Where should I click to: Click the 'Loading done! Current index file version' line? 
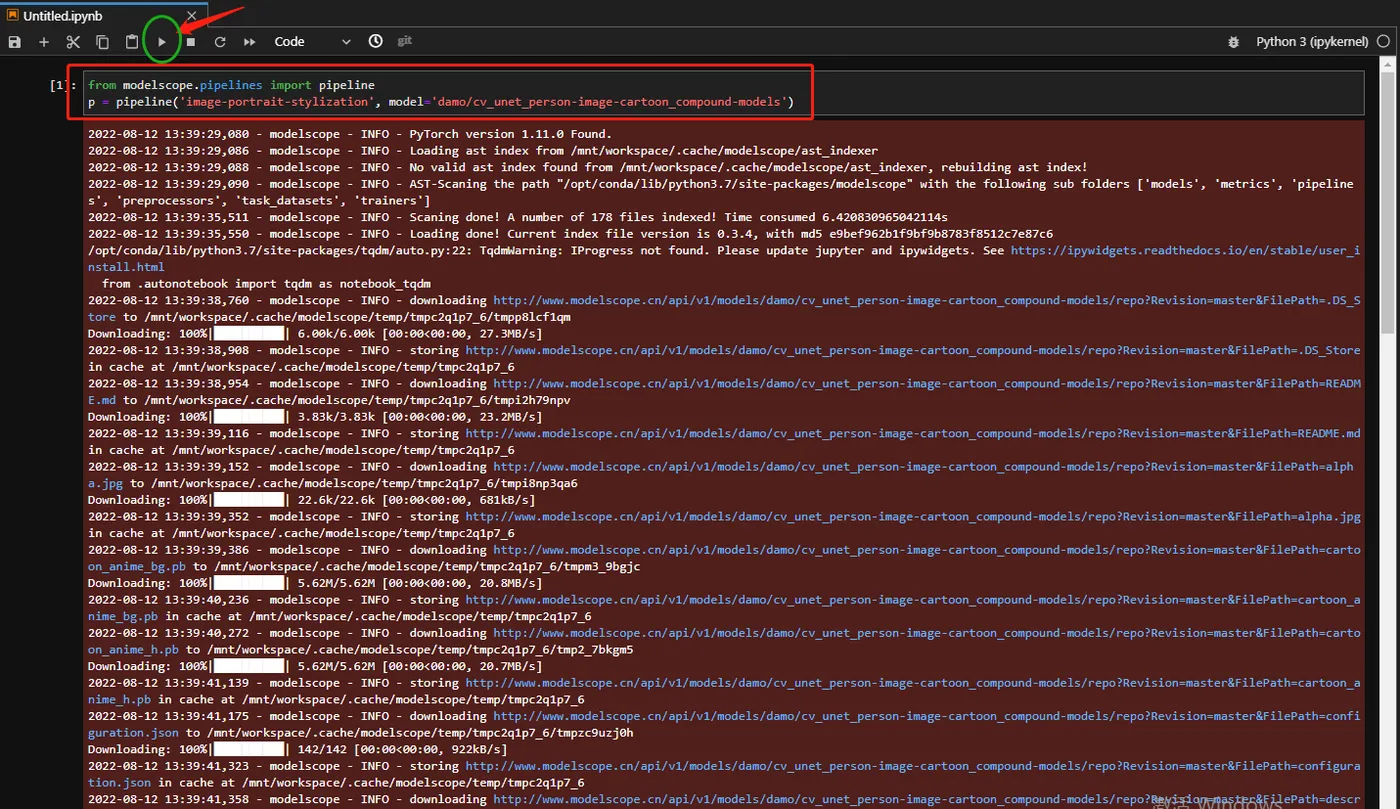tap(570, 233)
